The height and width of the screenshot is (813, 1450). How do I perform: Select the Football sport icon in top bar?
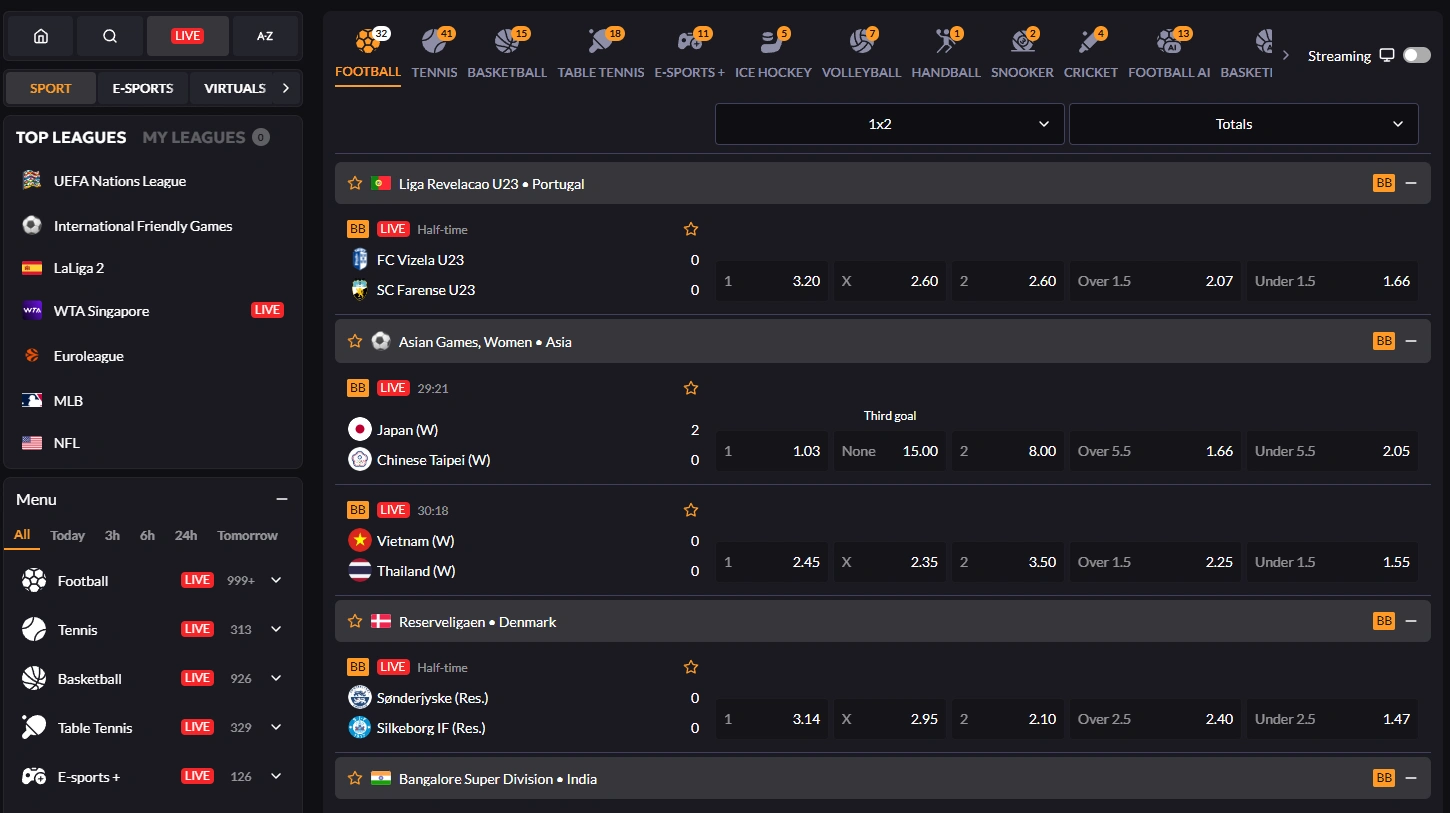click(x=368, y=41)
